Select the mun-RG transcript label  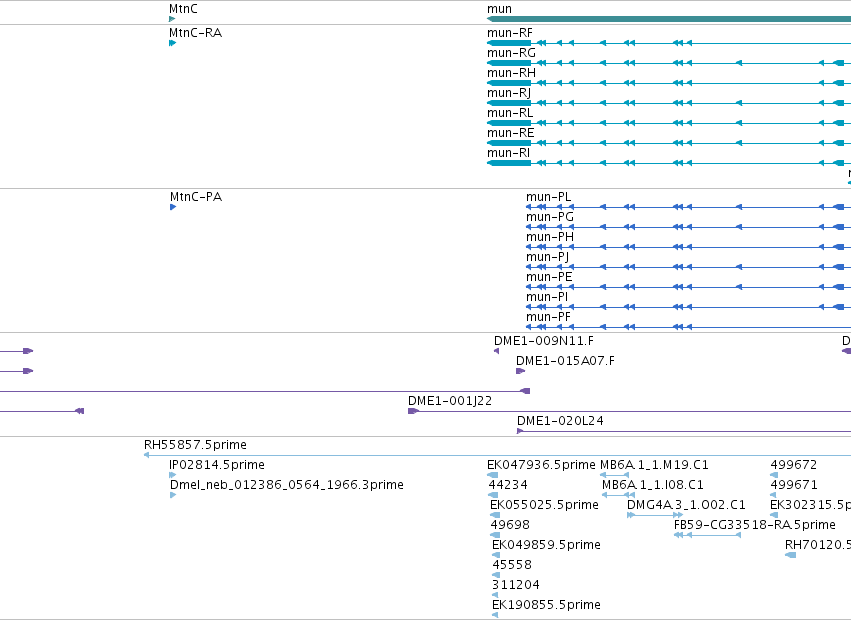511,53
